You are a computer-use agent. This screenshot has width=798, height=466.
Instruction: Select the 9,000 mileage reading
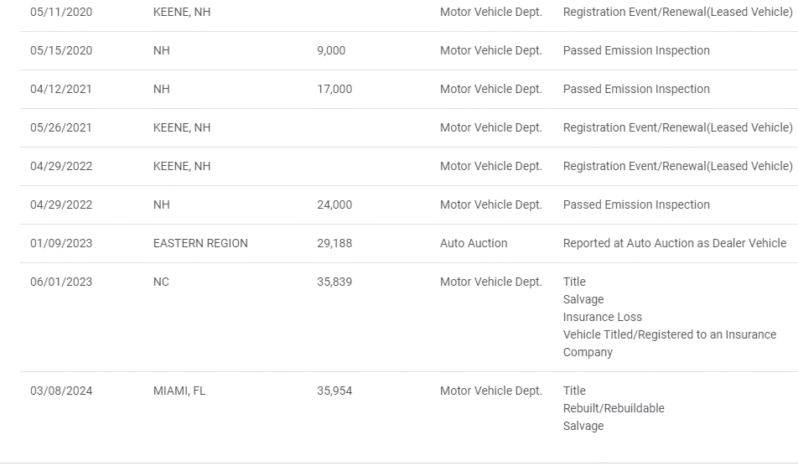click(x=330, y=51)
